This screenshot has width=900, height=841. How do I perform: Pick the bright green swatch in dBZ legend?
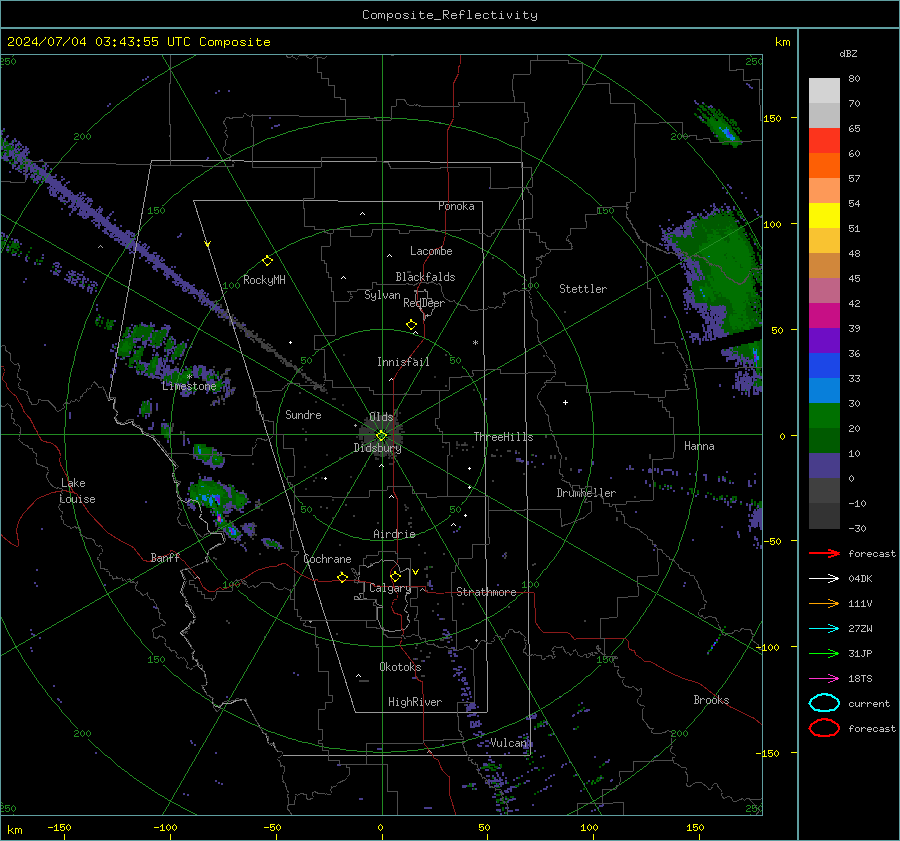point(824,416)
